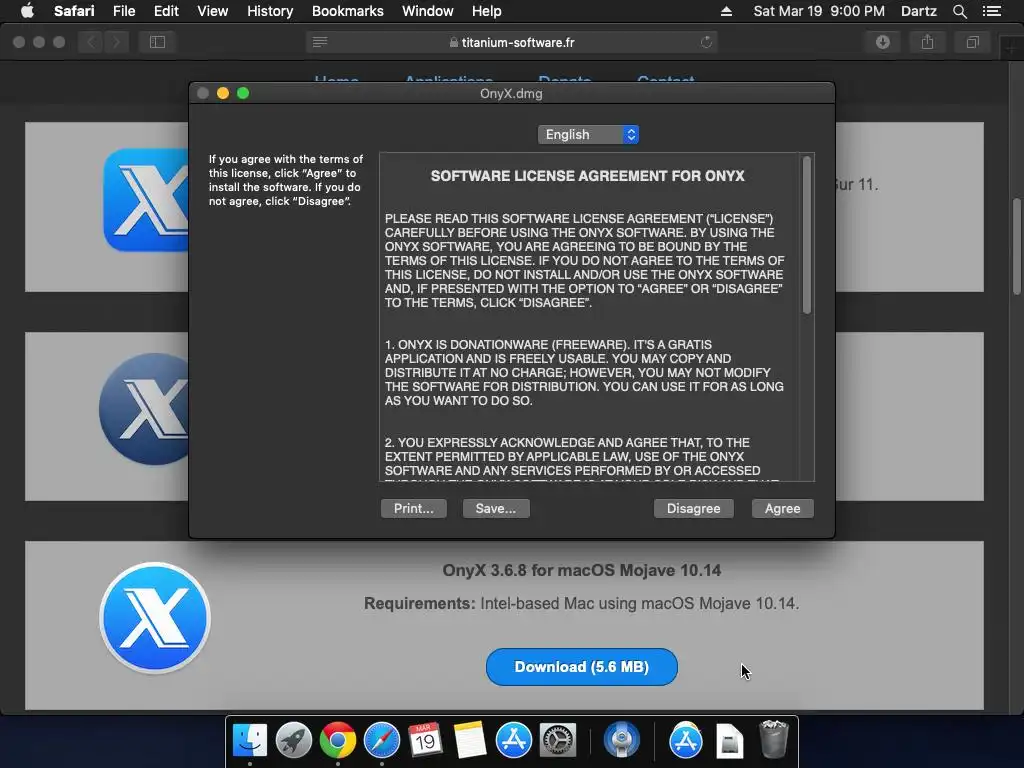Open App Store left of System Preferences

coord(513,741)
